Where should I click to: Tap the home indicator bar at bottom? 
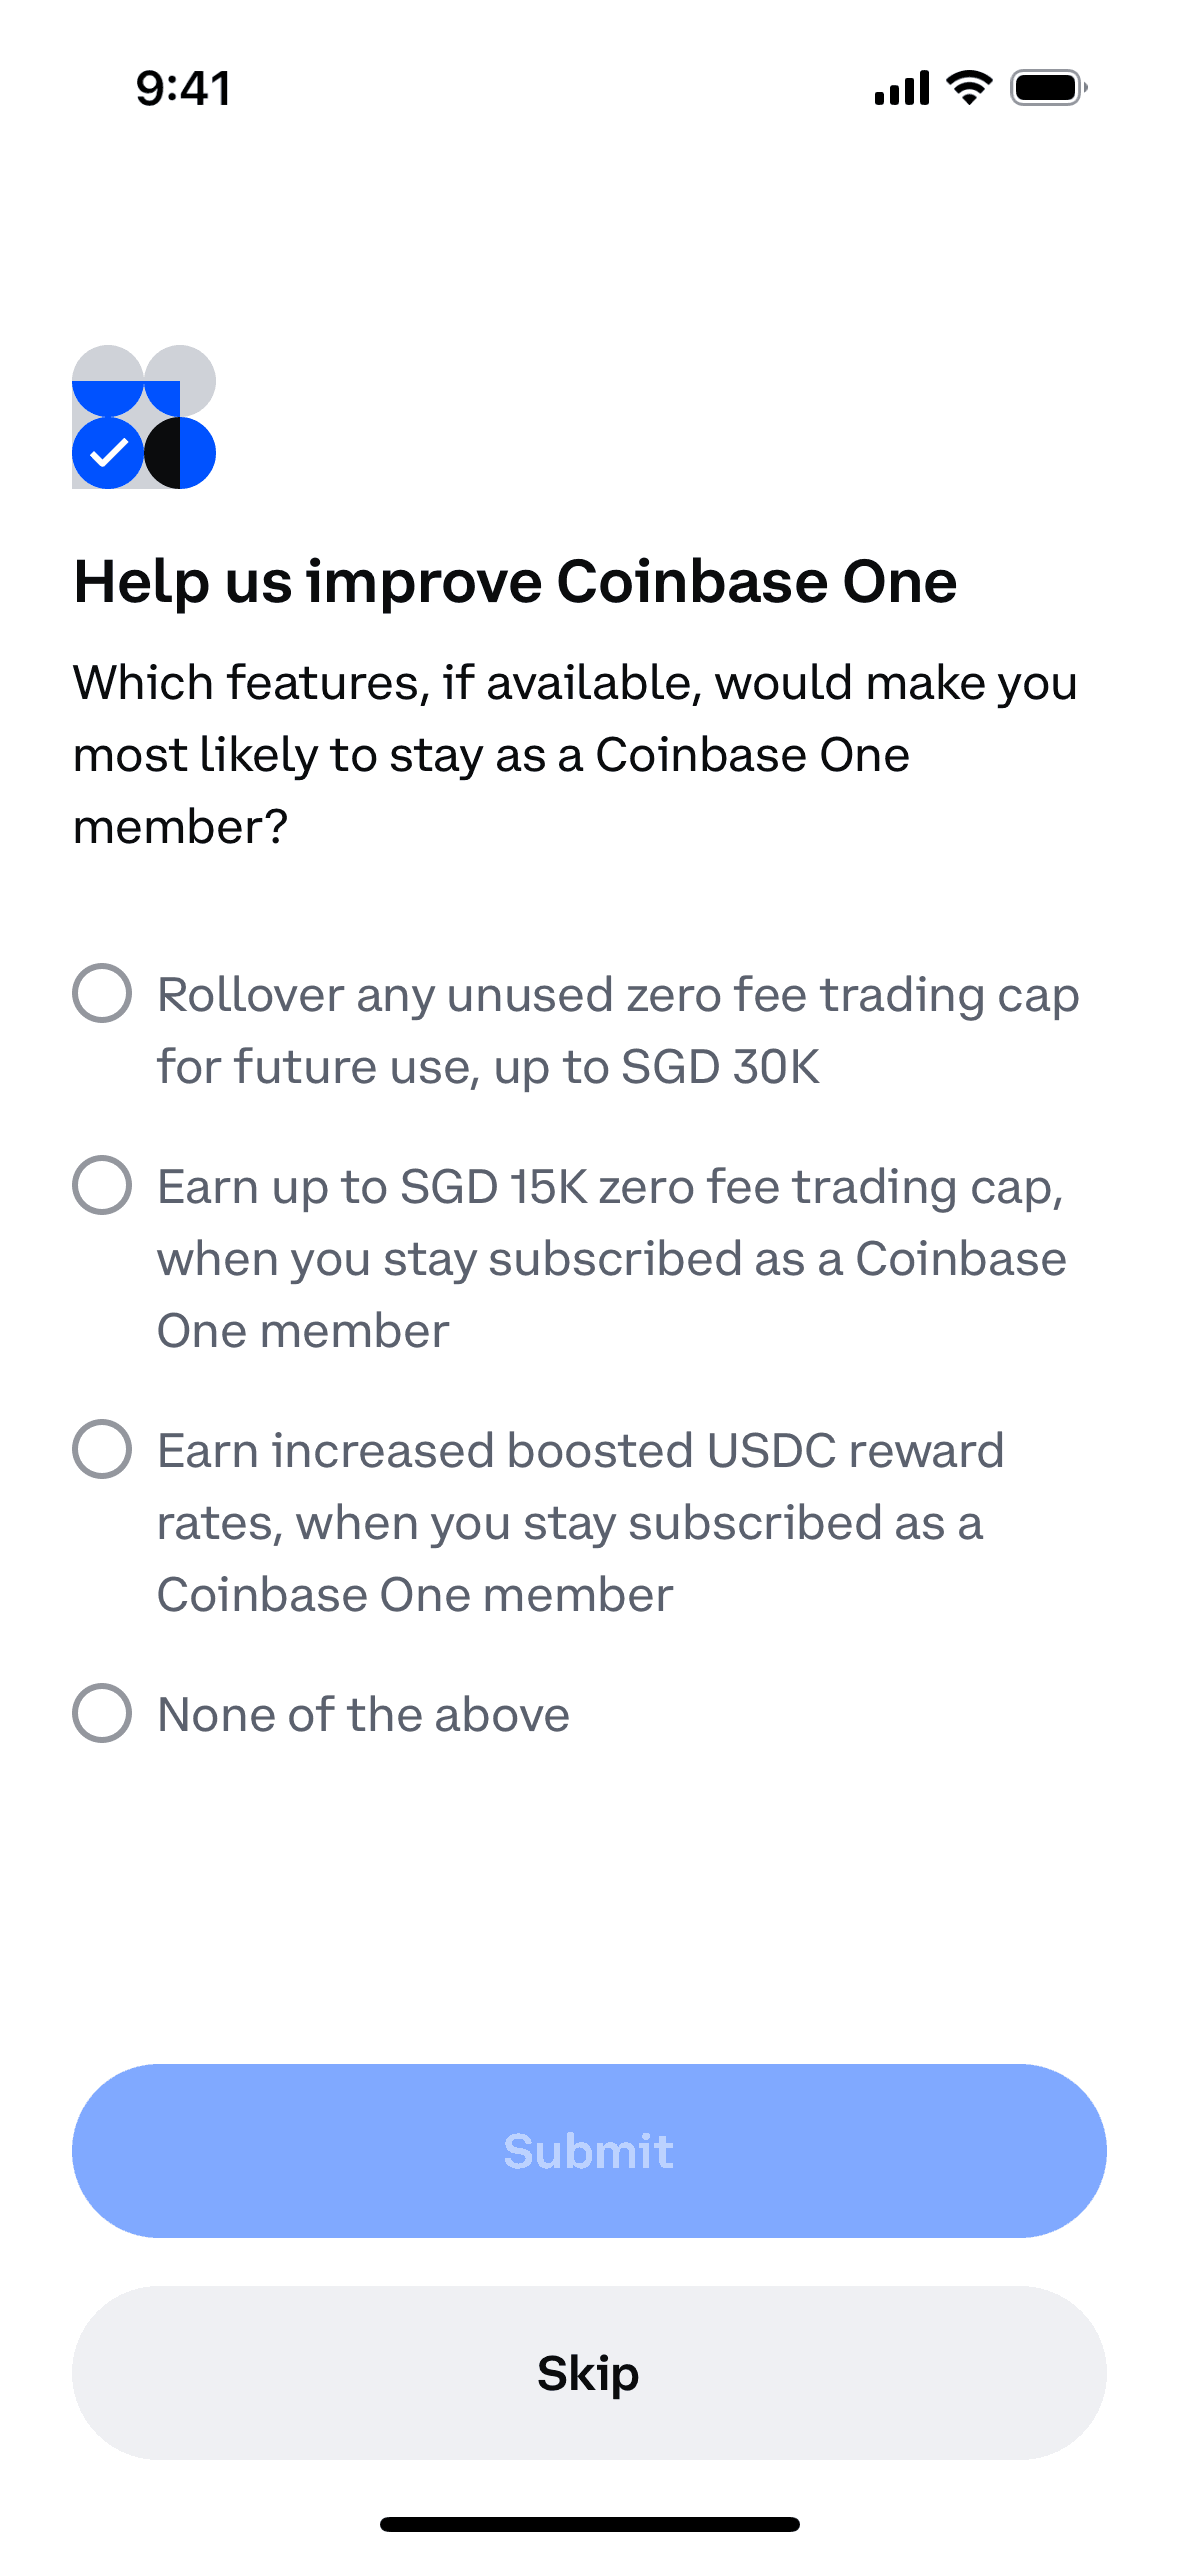589,2524
